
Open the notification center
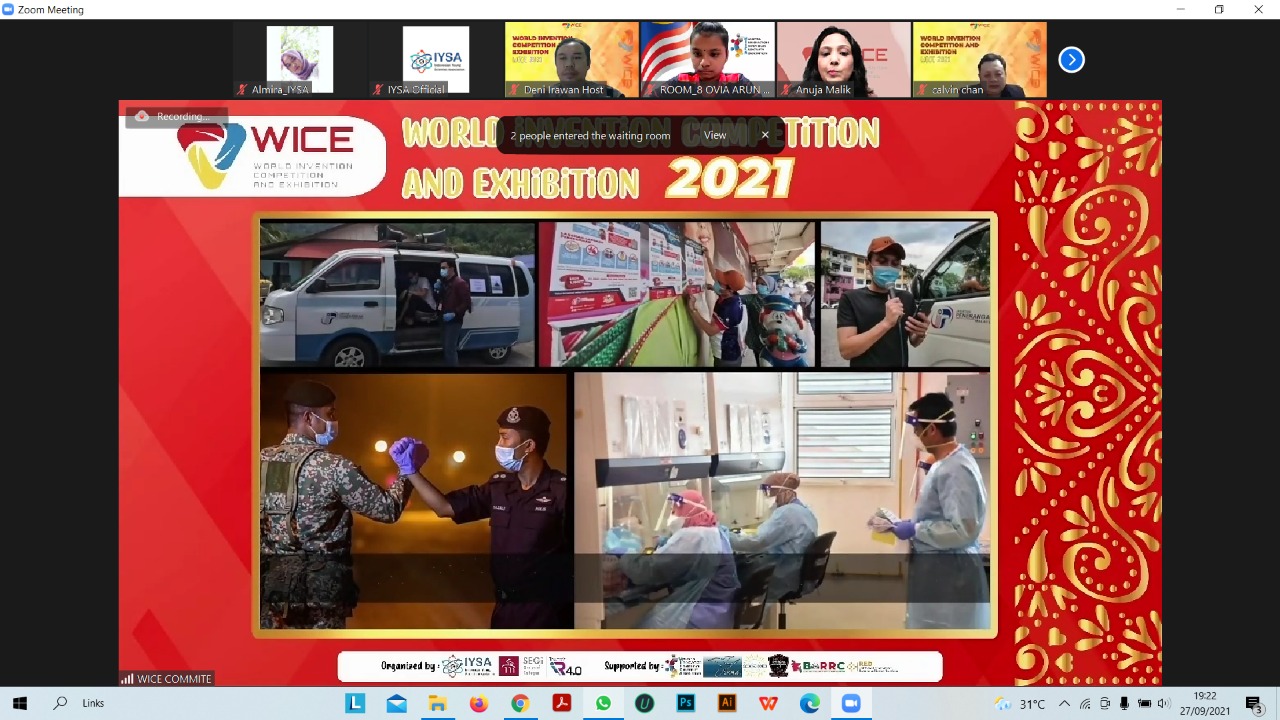(x=1254, y=703)
